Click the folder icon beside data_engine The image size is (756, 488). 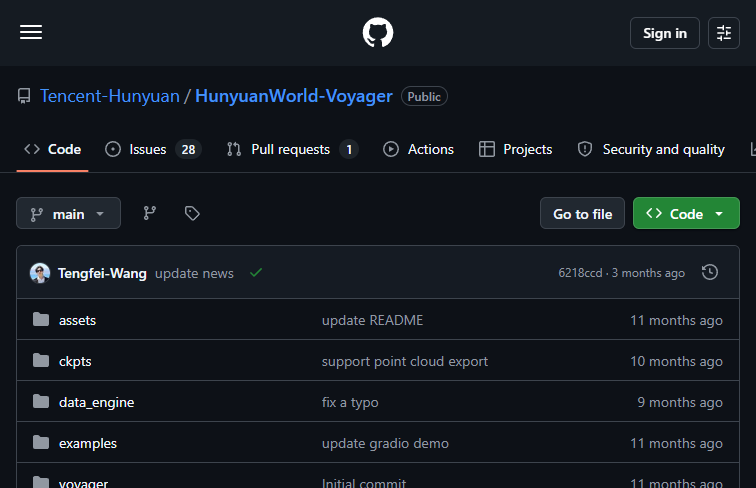(41, 401)
